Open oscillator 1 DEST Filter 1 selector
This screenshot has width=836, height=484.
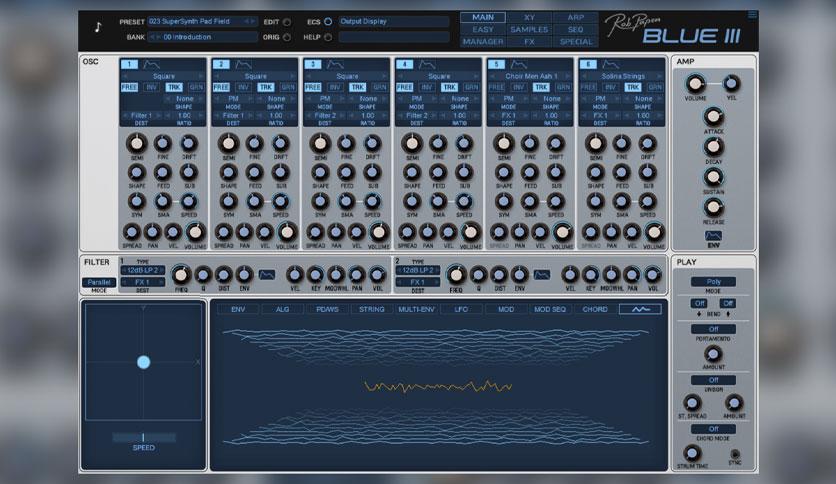tap(142, 115)
